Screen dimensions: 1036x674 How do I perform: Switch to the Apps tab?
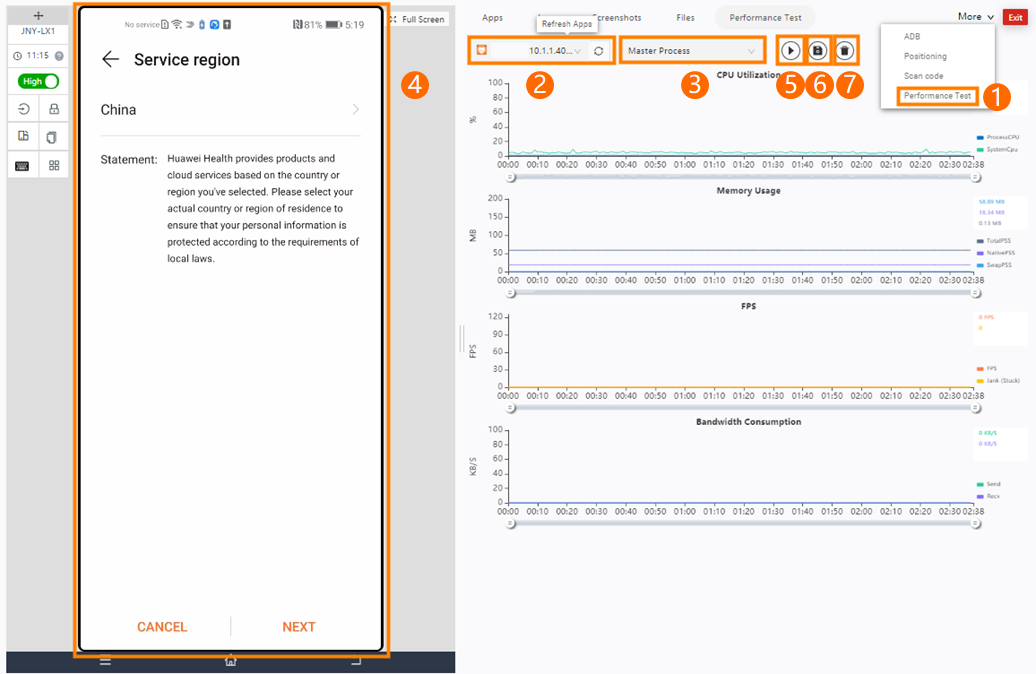(x=492, y=18)
